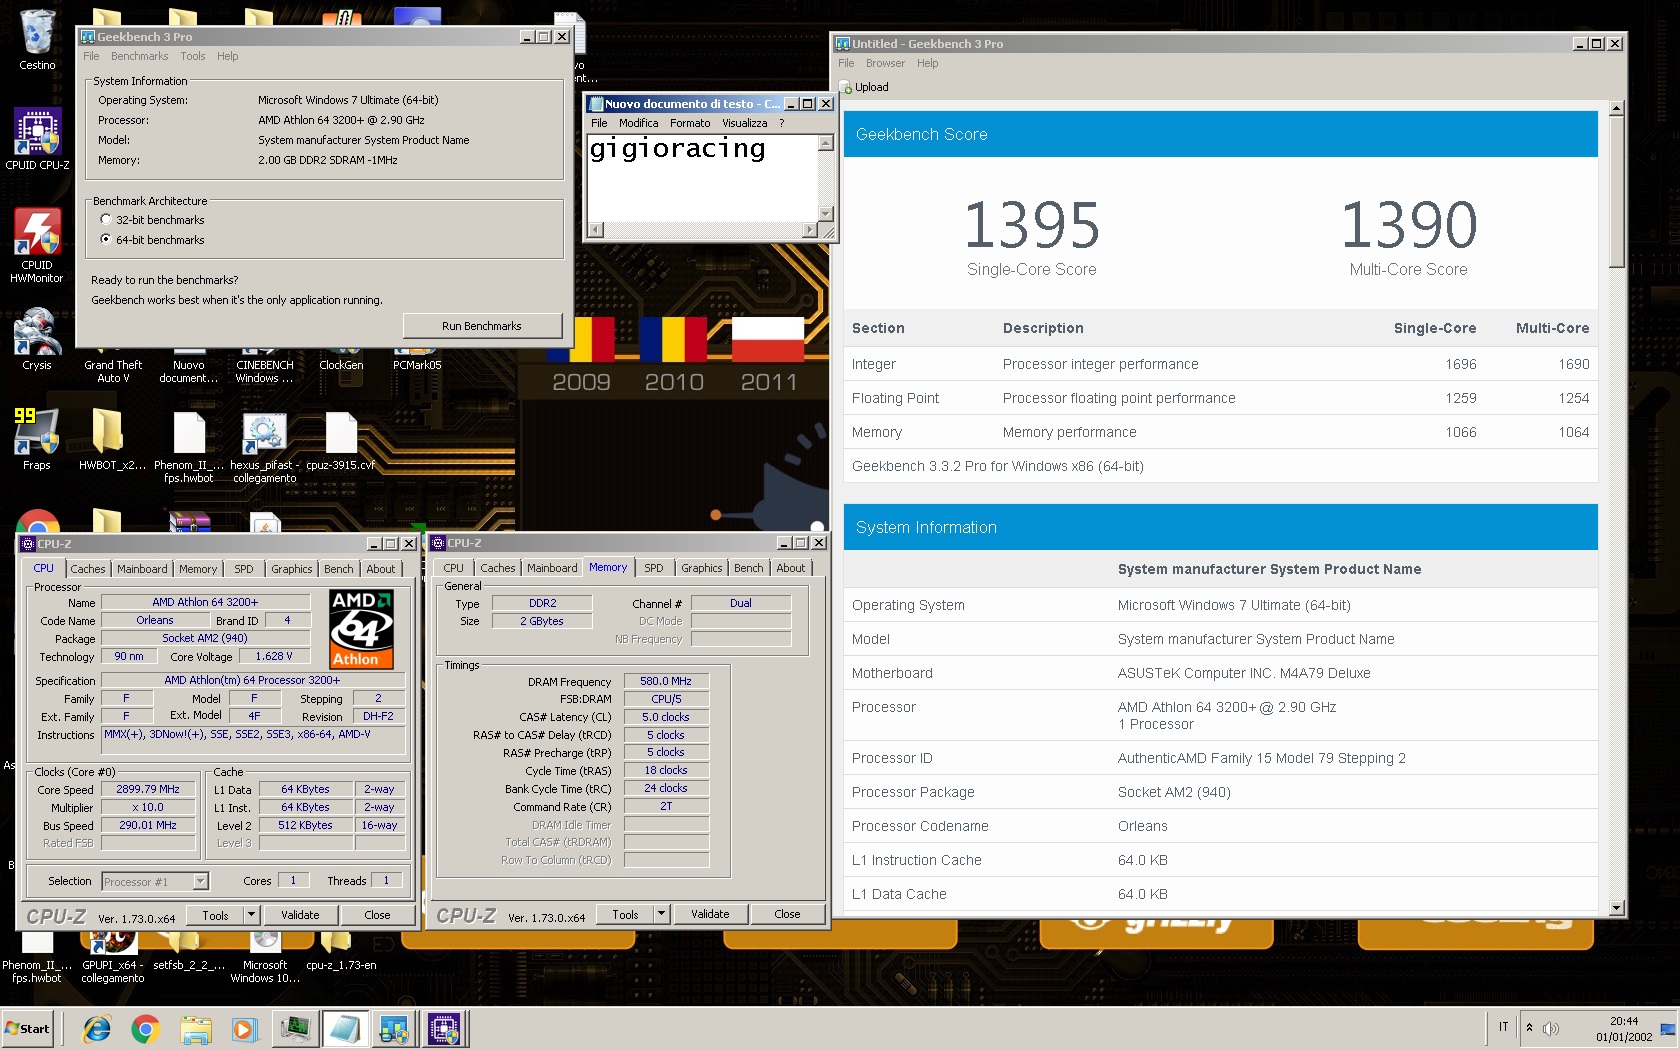Switch to Caches tab in left CPU-Z

[87, 569]
